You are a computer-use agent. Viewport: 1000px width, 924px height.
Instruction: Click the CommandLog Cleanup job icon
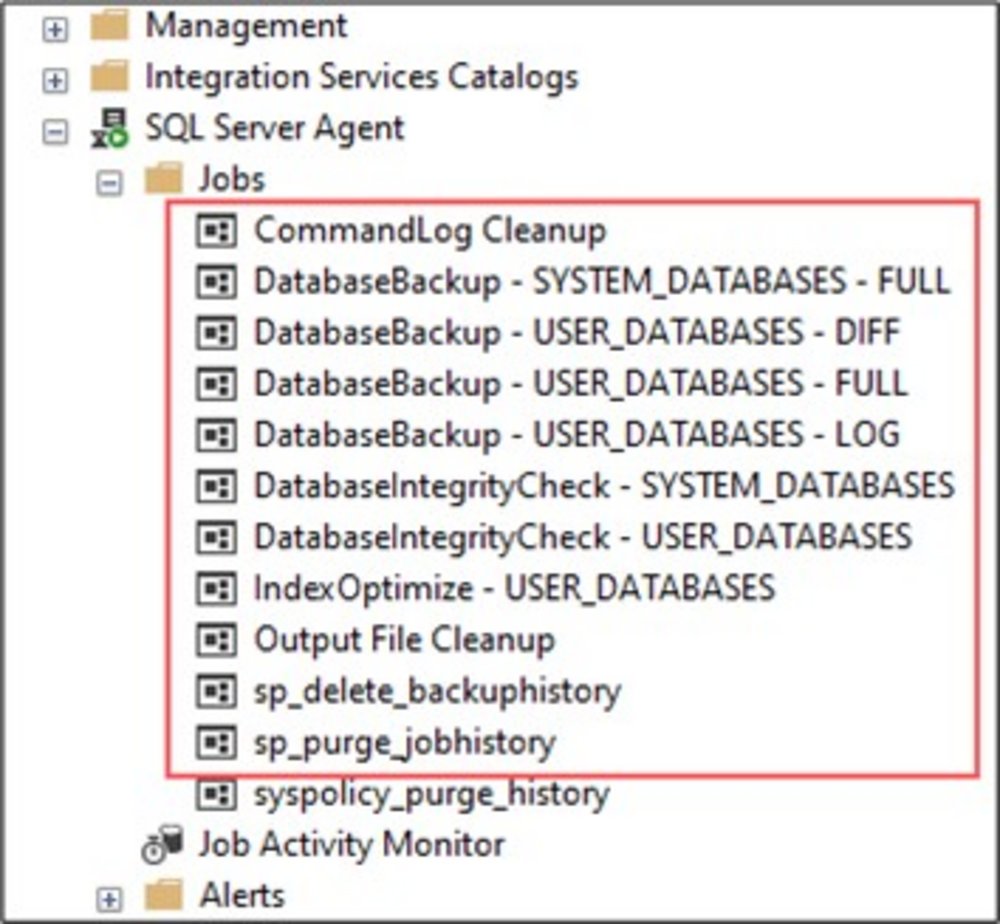(216, 231)
